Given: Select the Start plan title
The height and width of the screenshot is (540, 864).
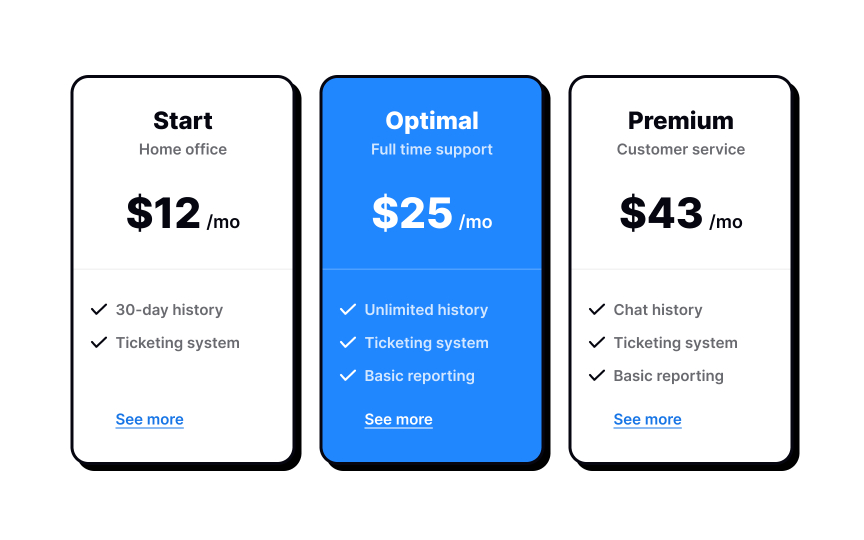Looking at the screenshot, I should [x=183, y=121].
